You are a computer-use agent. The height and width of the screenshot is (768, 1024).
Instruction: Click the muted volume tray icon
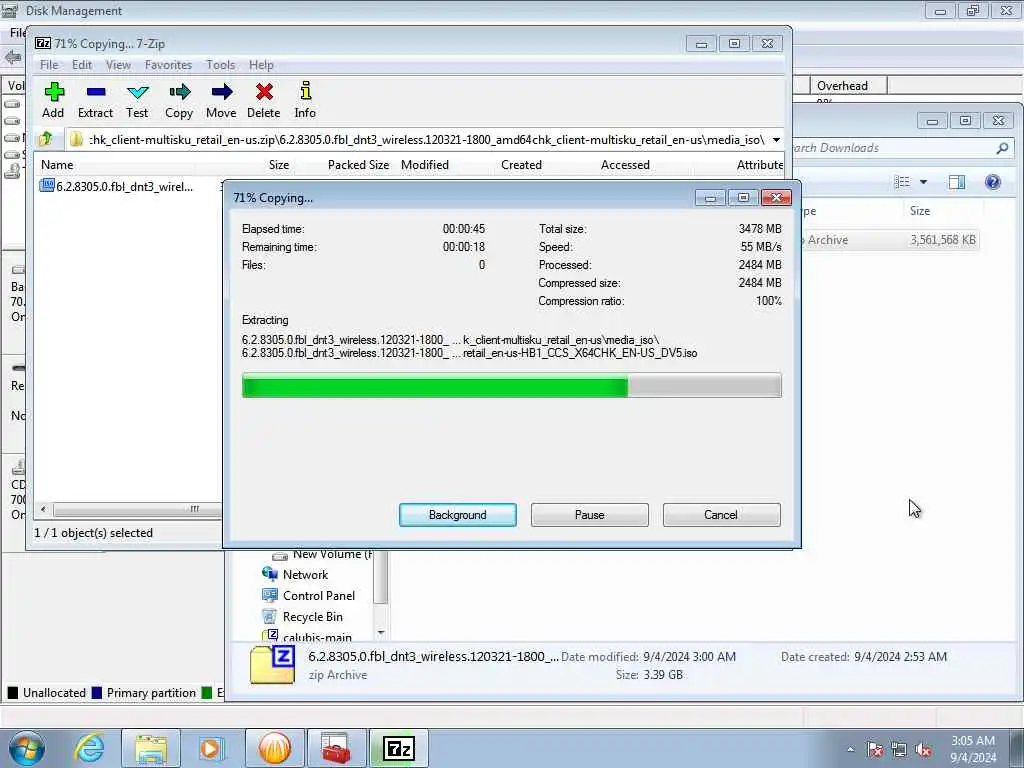pos(923,750)
